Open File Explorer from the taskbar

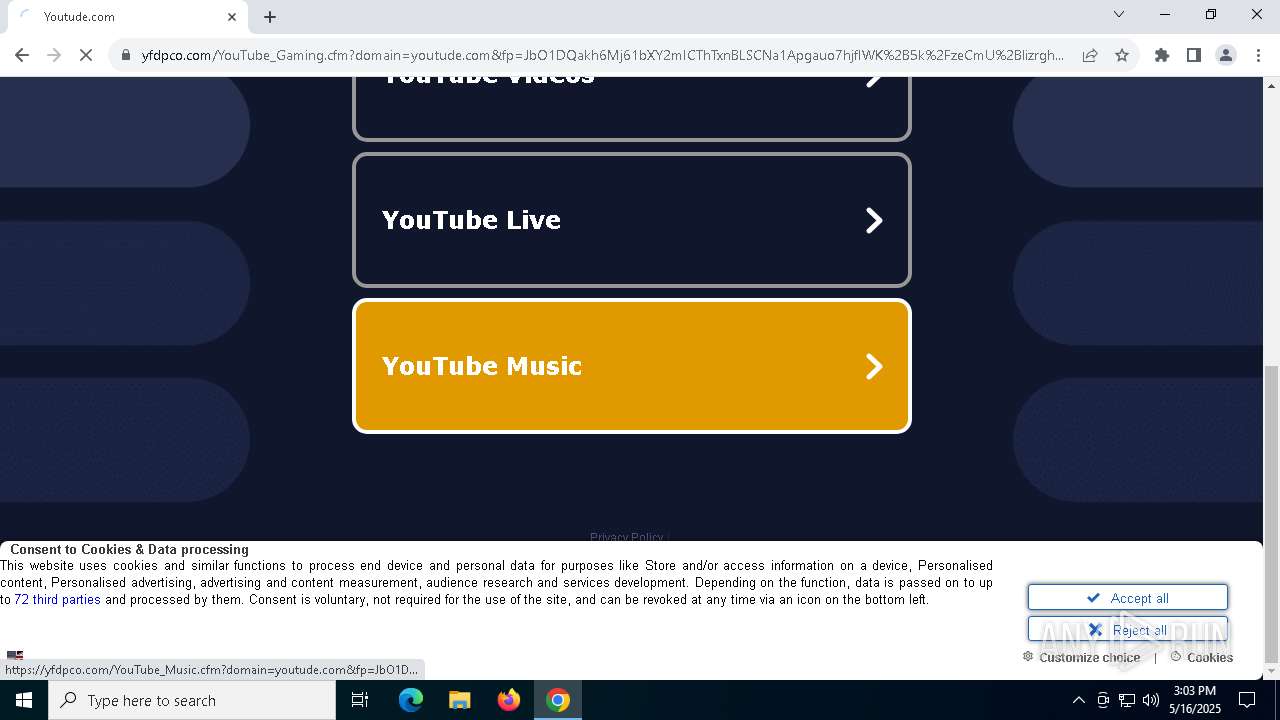[x=460, y=700]
